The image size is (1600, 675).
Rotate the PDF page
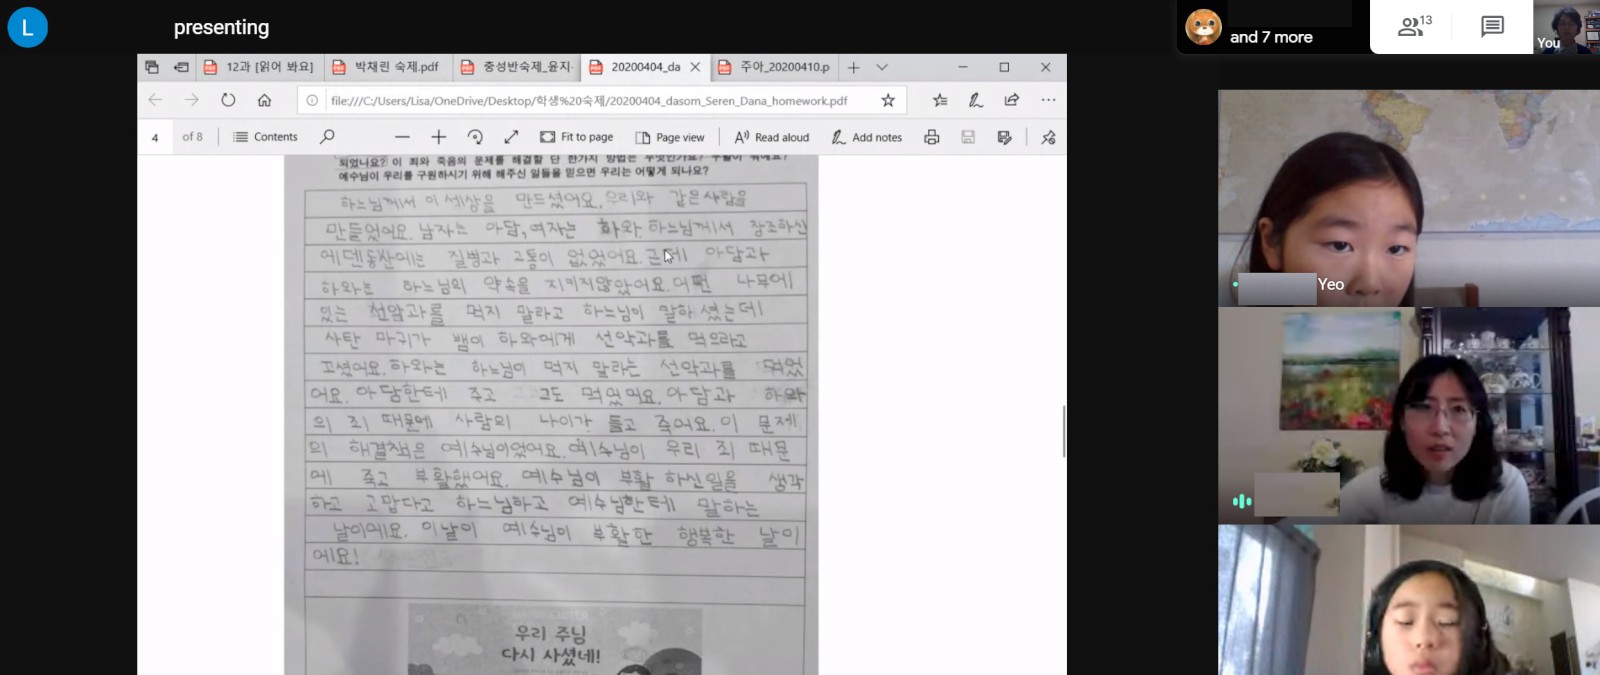click(475, 137)
